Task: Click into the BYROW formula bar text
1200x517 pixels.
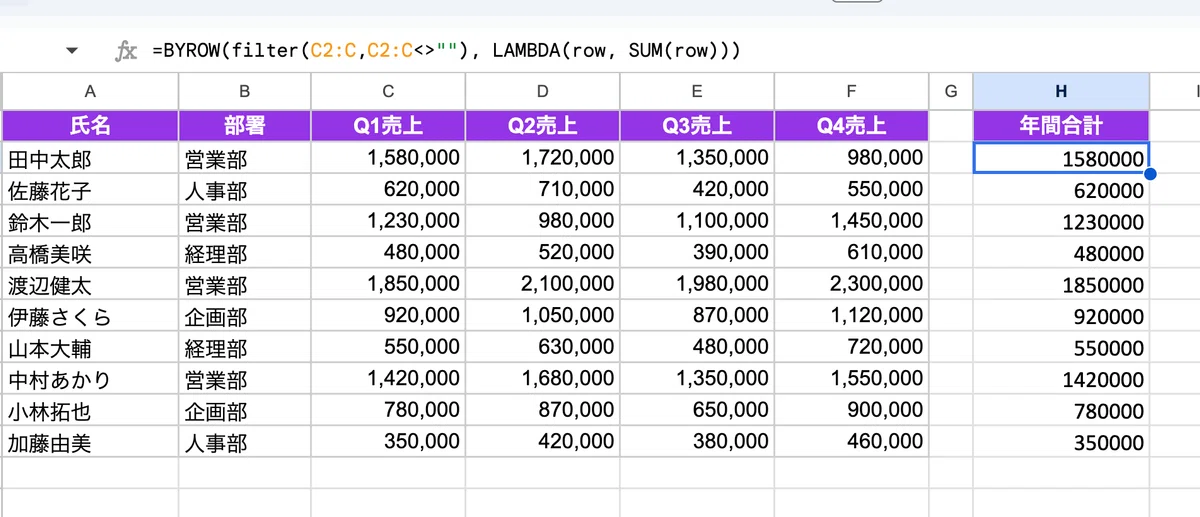Action: [x=446, y=50]
